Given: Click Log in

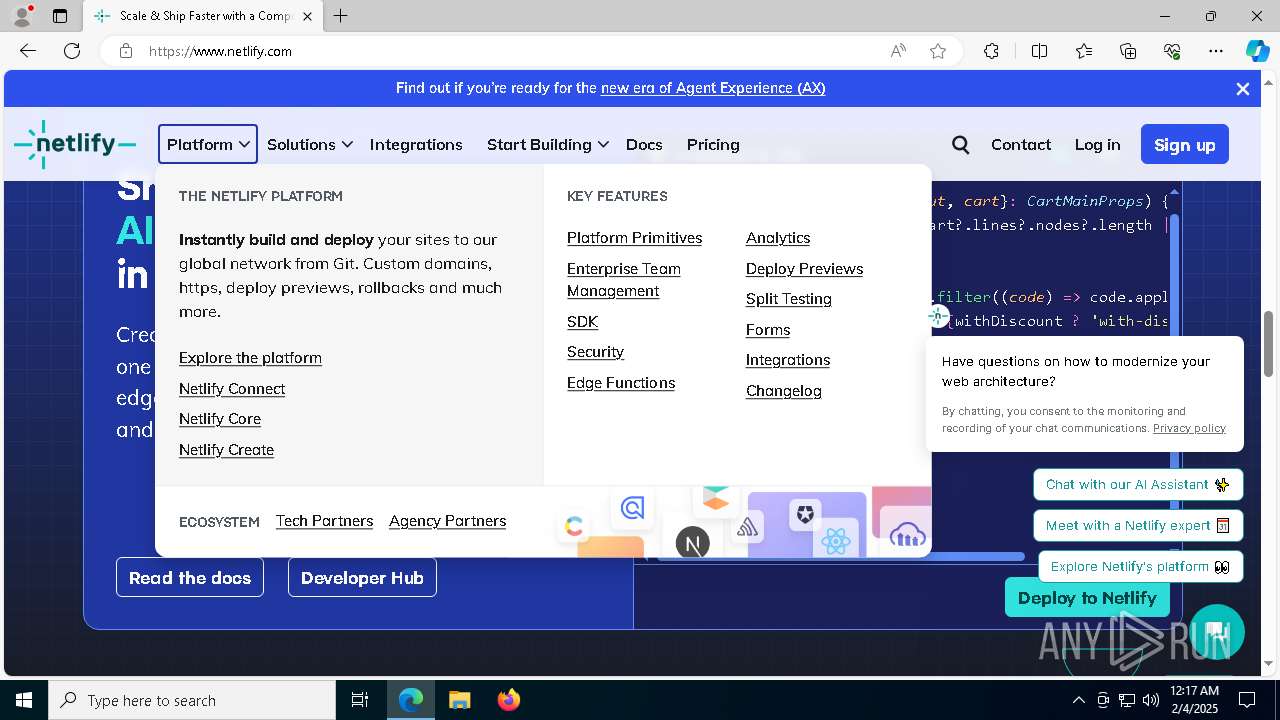Looking at the screenshot, I should (x=1097, y=144).
